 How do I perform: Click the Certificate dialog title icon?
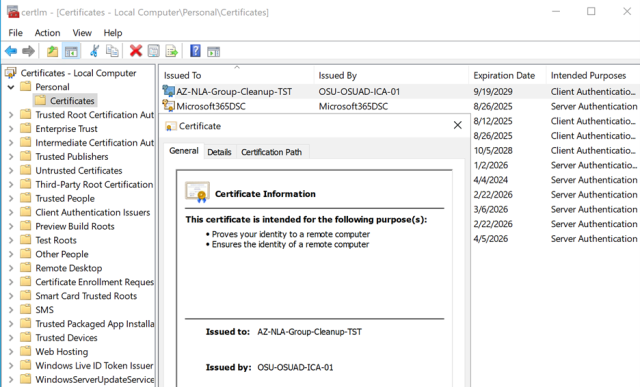click(x=171, y=126)
